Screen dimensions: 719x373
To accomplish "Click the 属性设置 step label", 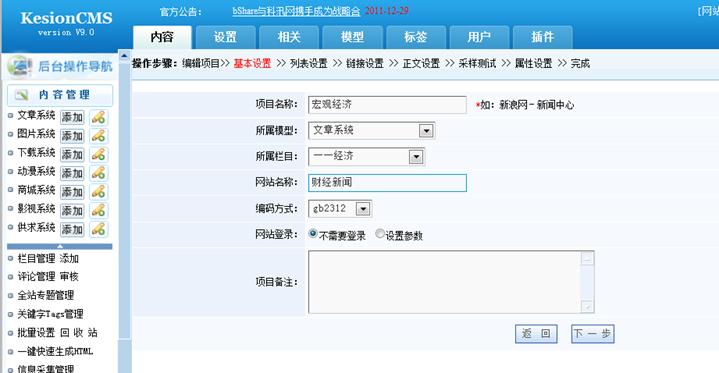I will (533, 63).
